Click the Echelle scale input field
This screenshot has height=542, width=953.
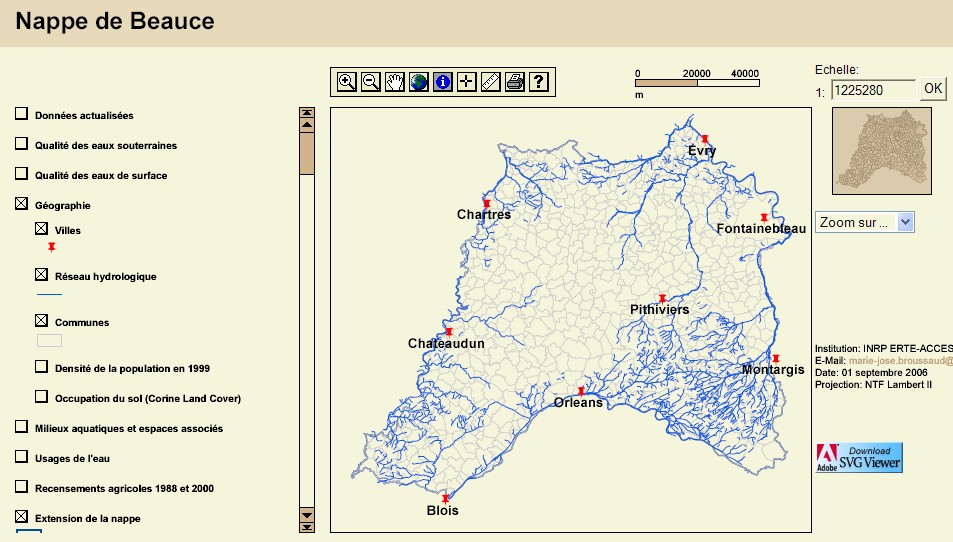(x=872, y=90)
